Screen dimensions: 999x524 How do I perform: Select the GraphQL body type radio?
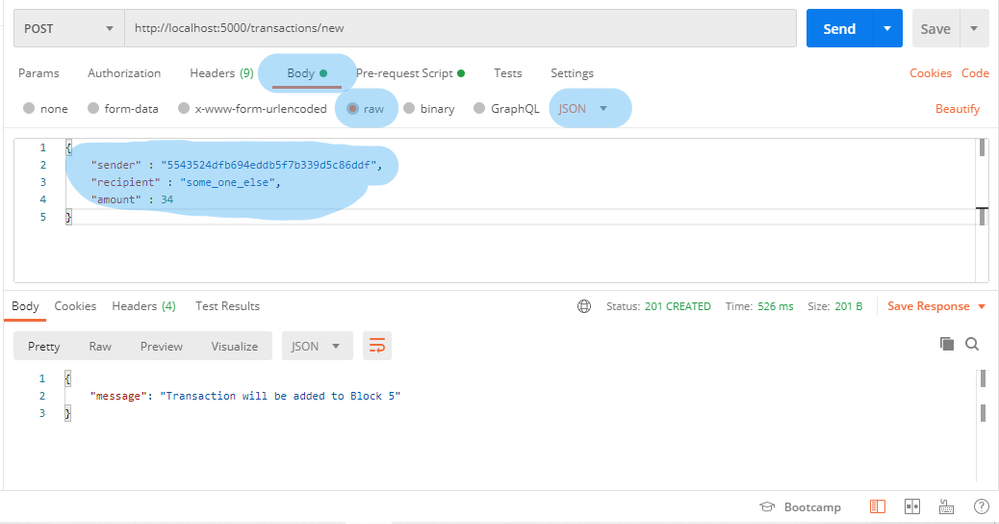[480, 108]
